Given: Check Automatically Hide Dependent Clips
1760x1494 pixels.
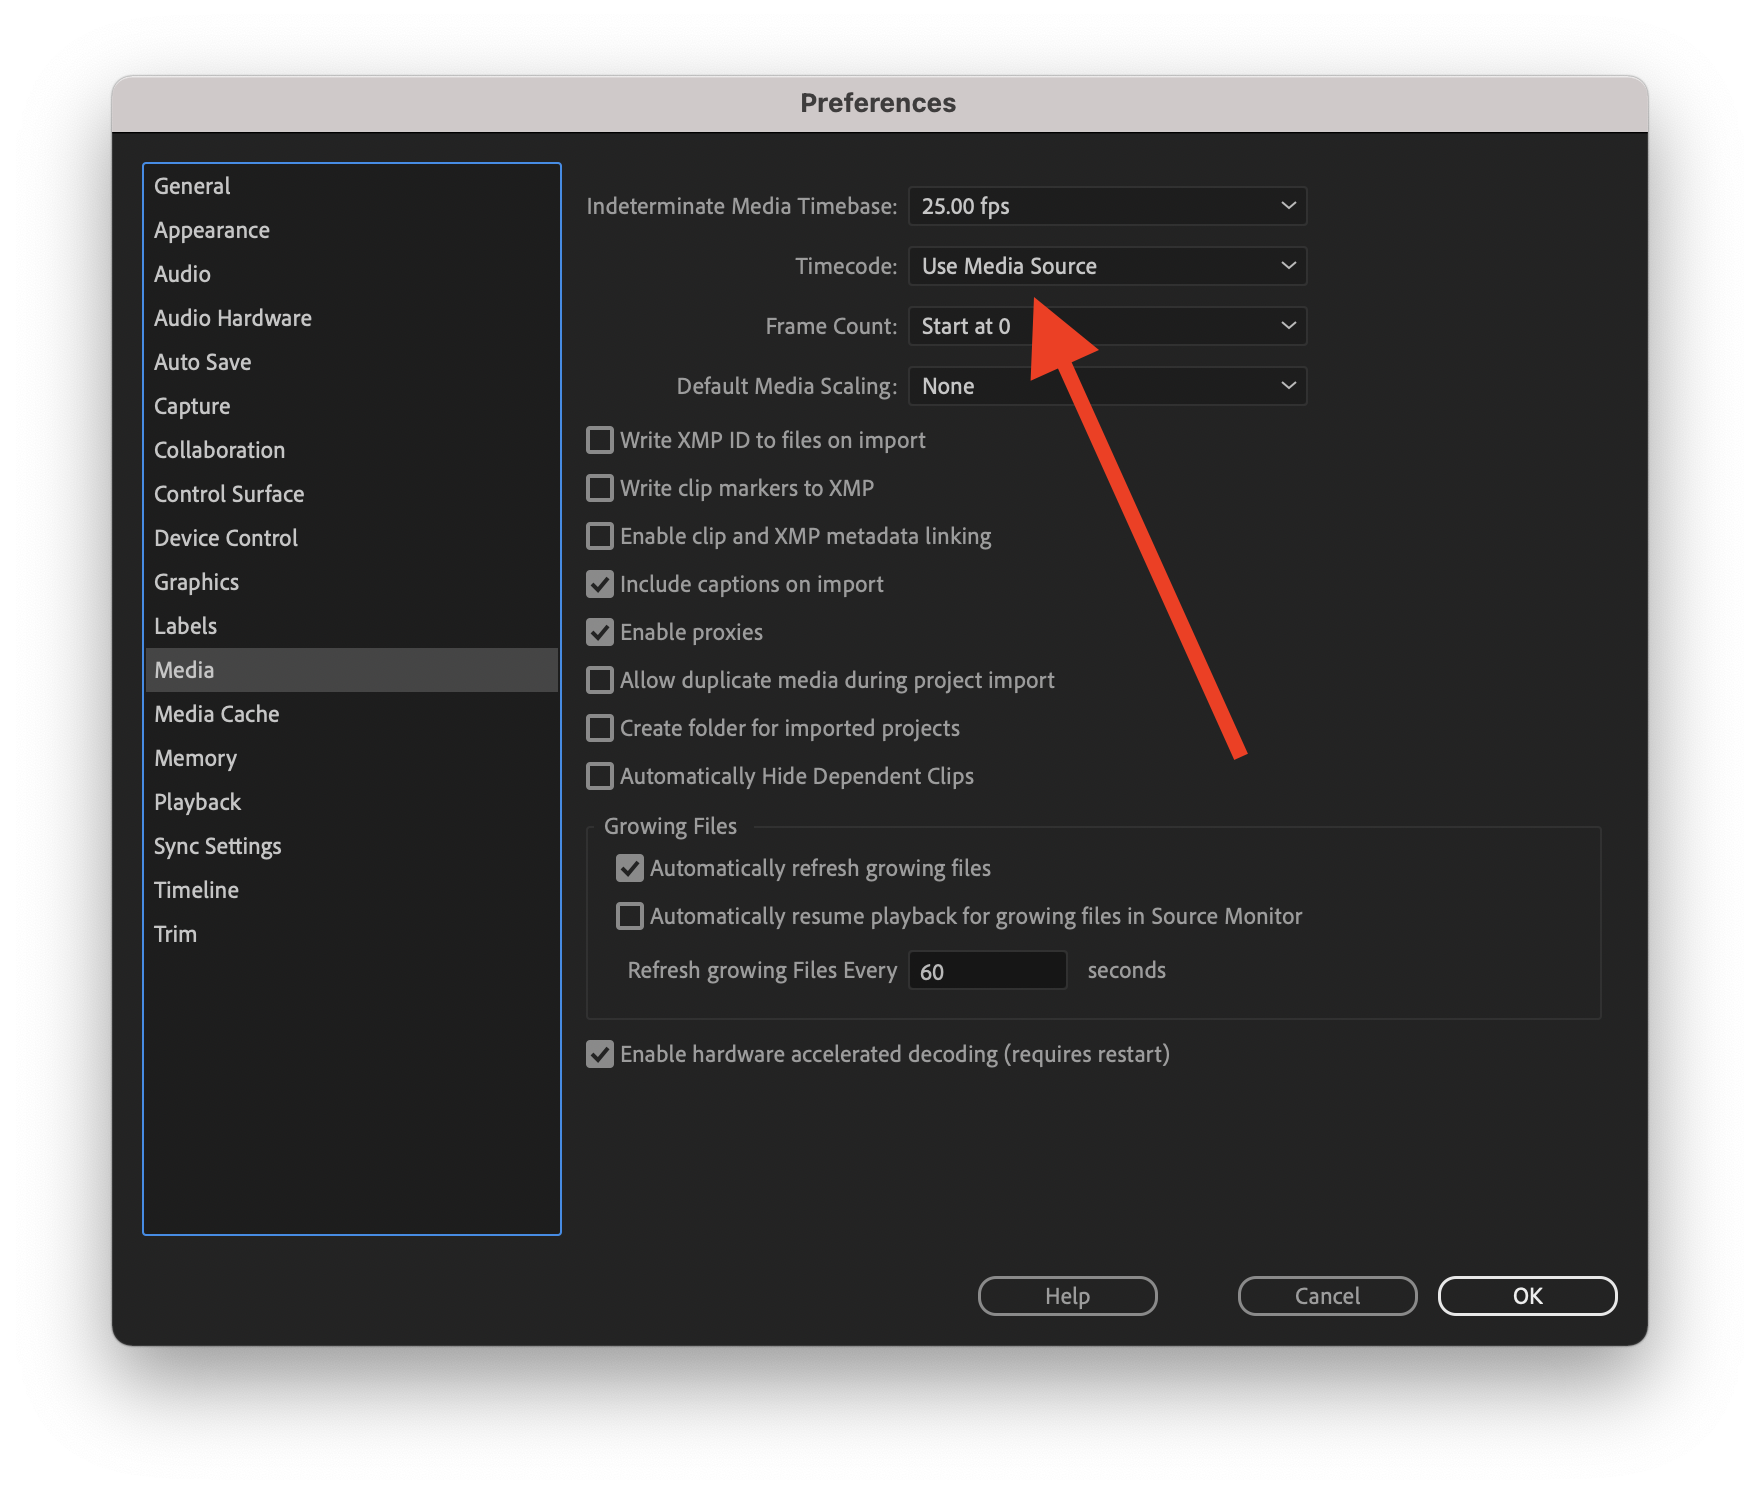Looking at the screenshot, I should 599,775.
